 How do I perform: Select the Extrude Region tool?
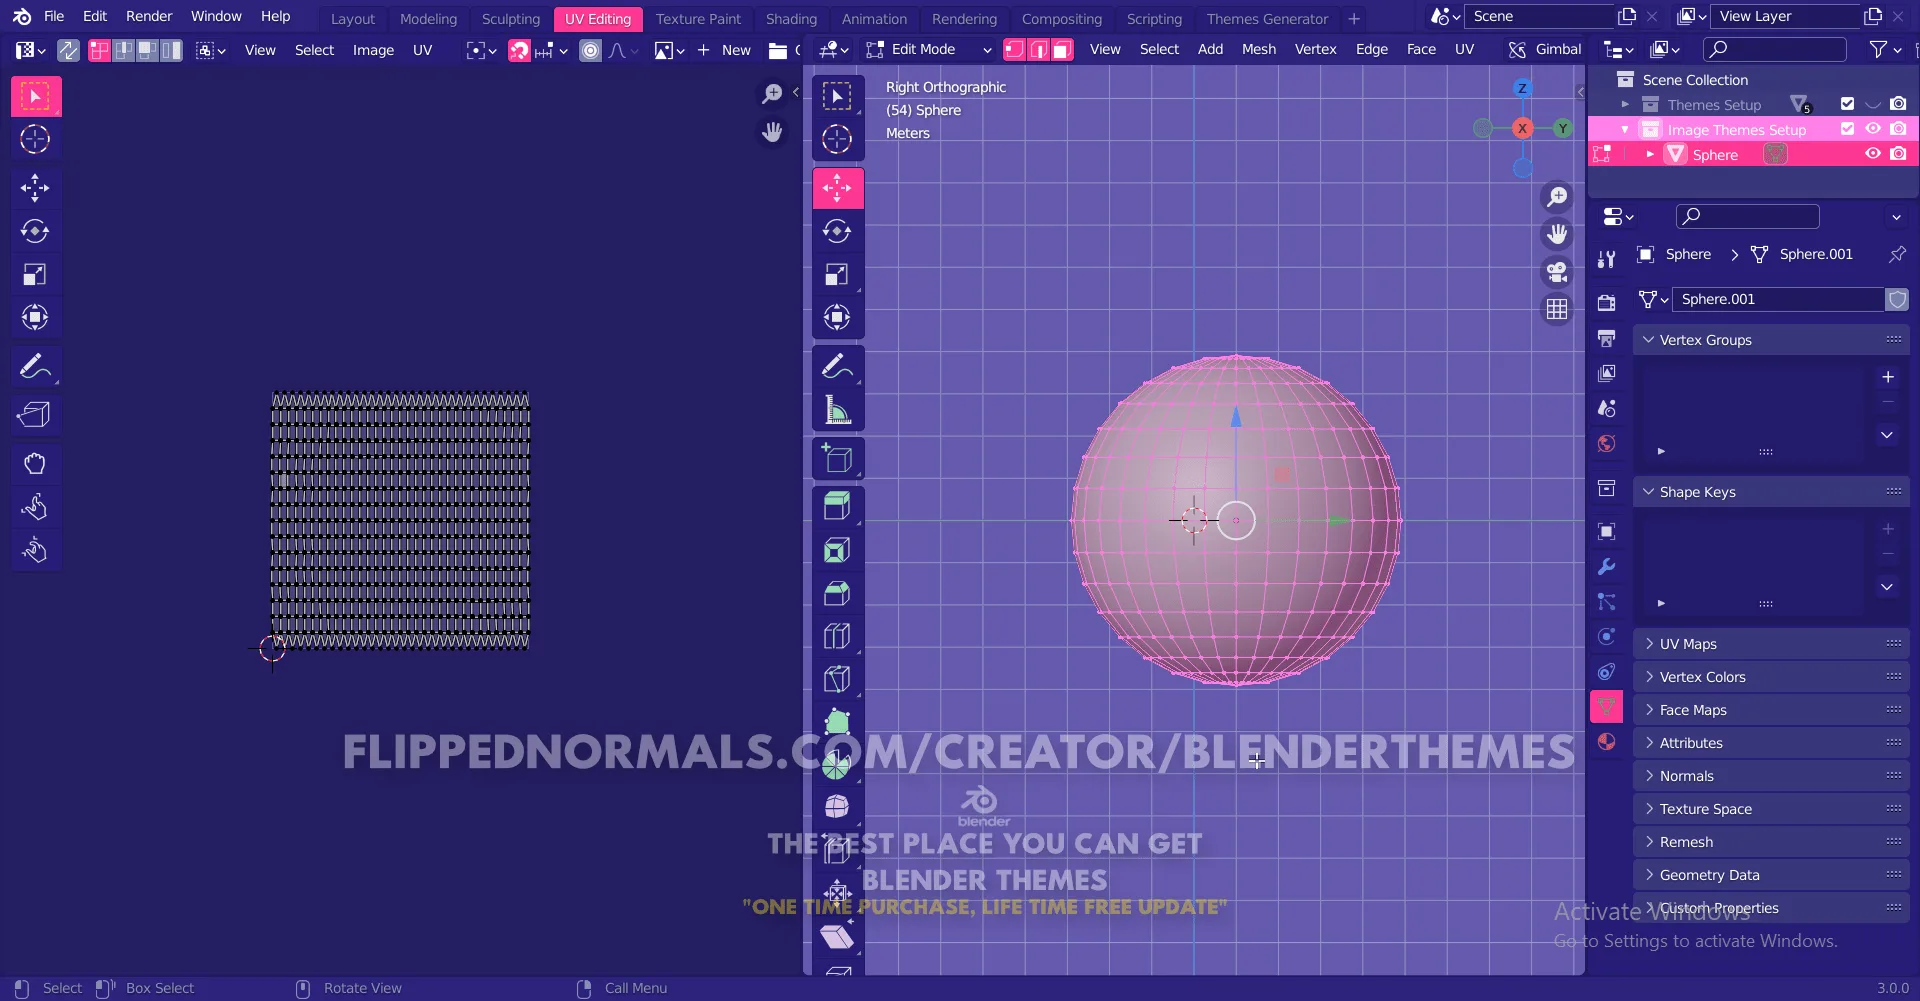837,506
